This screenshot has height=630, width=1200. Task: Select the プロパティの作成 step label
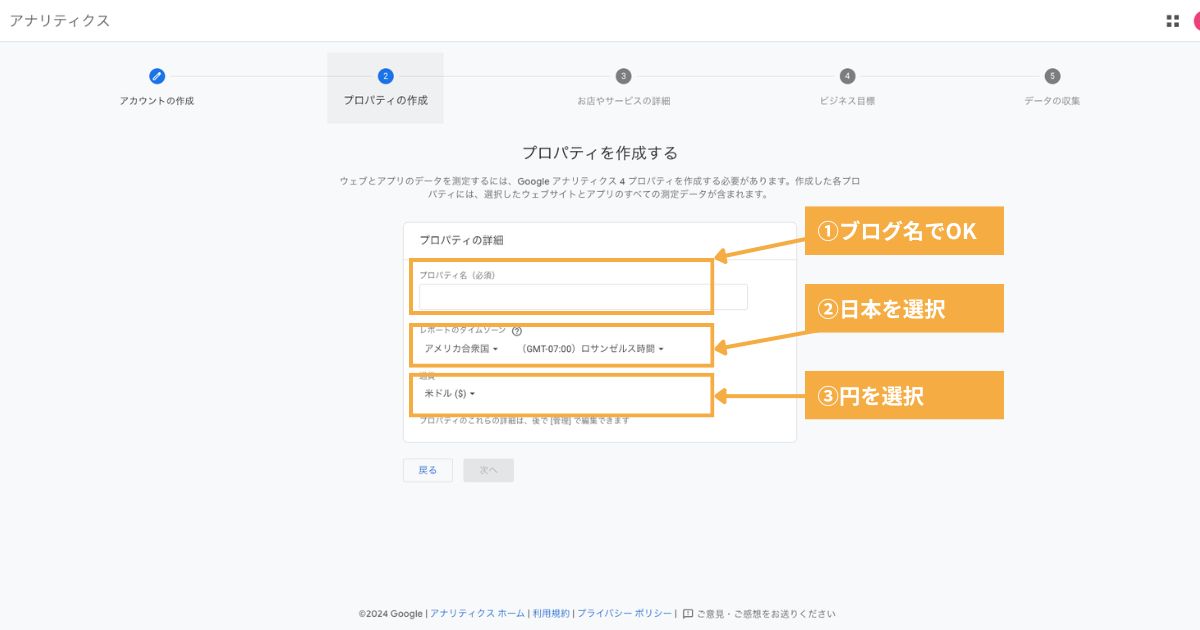(x=385, y=101)
